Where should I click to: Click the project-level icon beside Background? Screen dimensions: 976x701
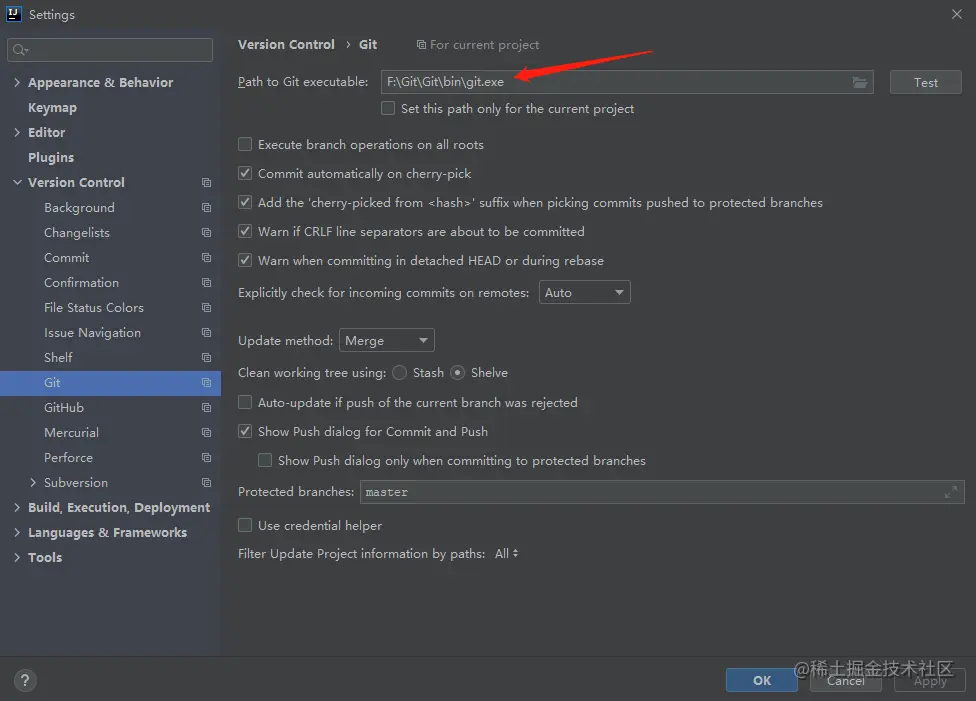[207, 207]
